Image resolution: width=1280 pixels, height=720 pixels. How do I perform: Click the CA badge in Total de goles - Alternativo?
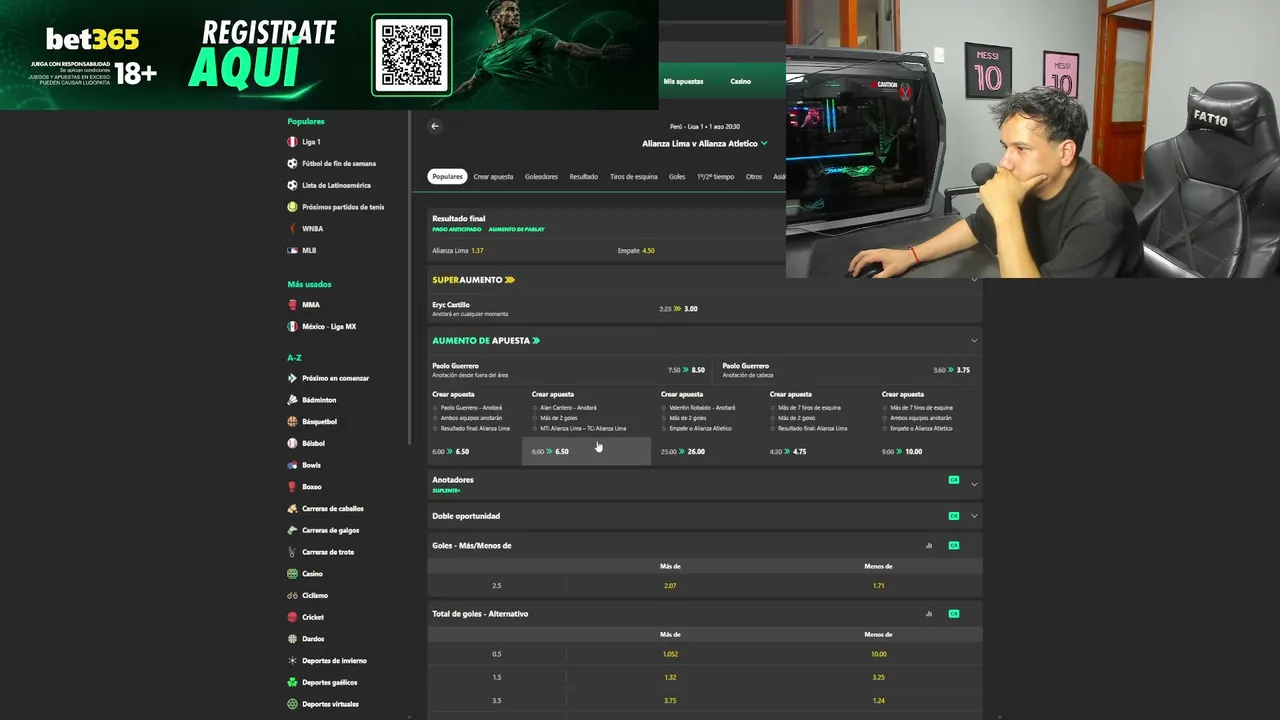pyautogui.click(x=954, y=614)
